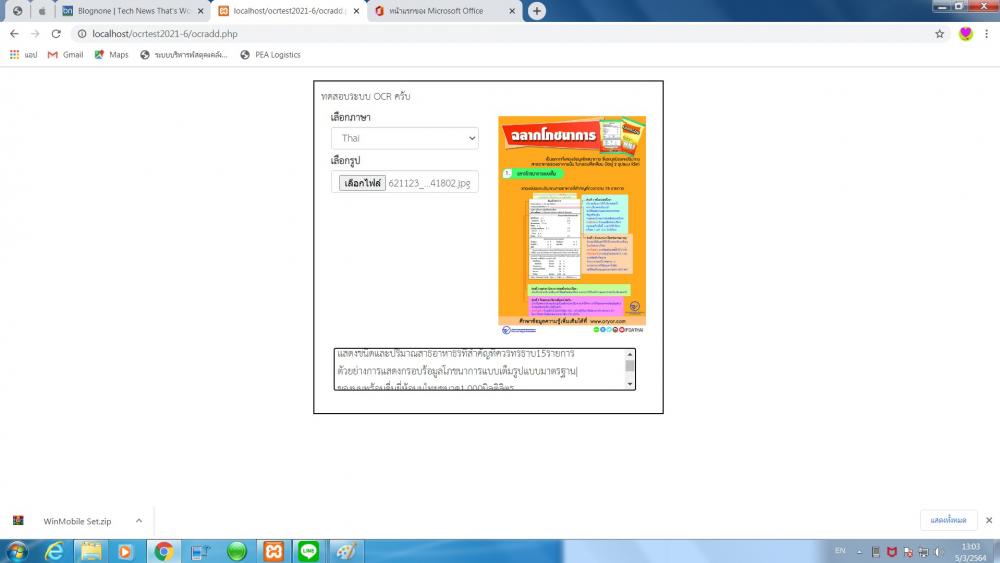
Task: Open Chrome's three-dot menu
Action: coord(987,34)
